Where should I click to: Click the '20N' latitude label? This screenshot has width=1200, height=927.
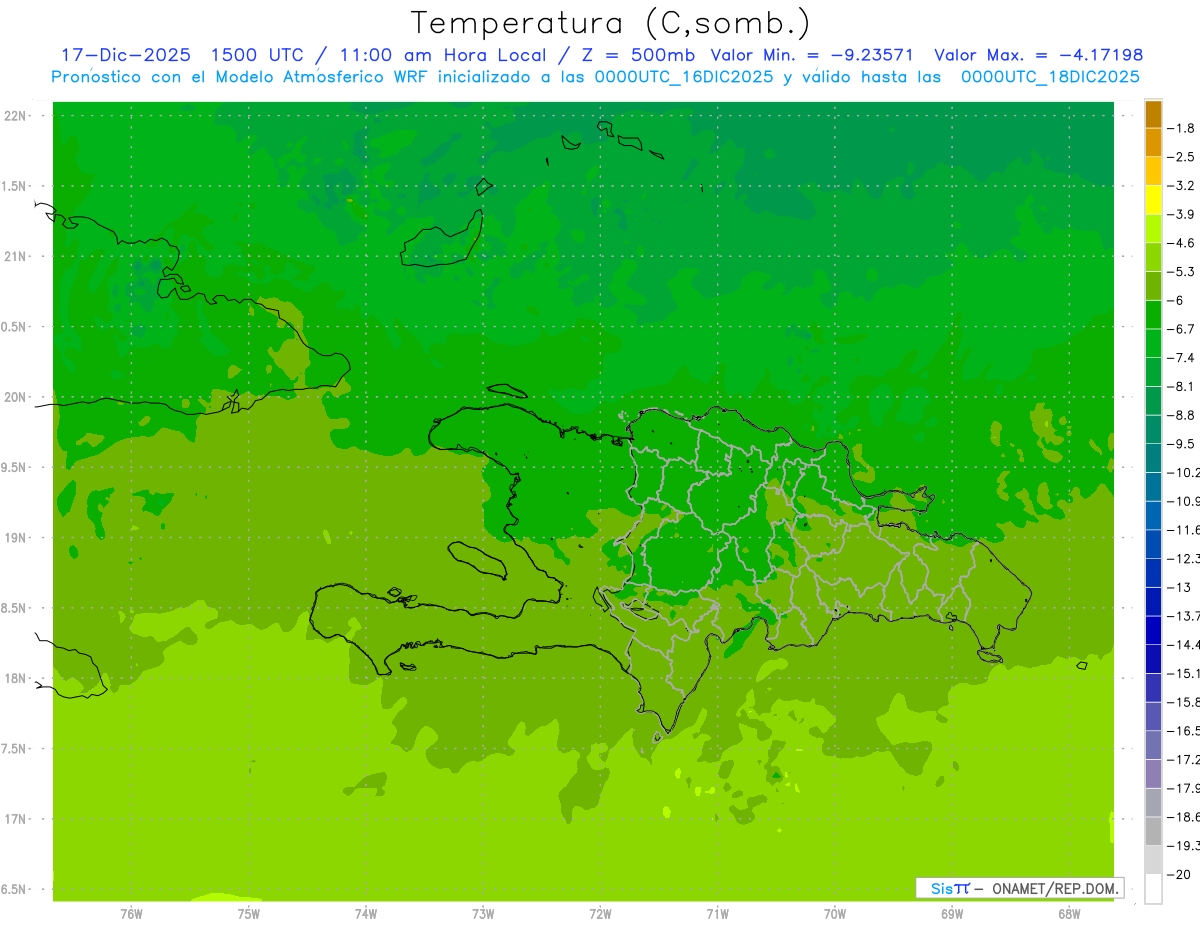[16, 397]
